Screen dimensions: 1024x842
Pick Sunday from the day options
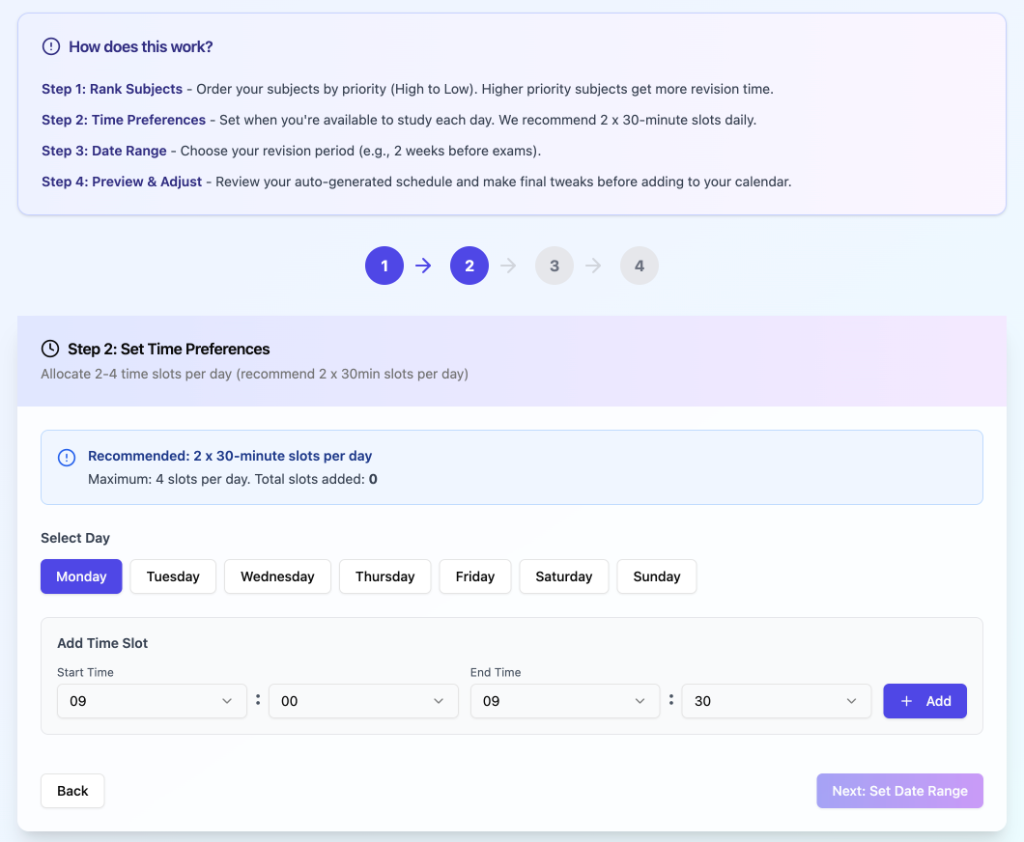click(656, 576)
